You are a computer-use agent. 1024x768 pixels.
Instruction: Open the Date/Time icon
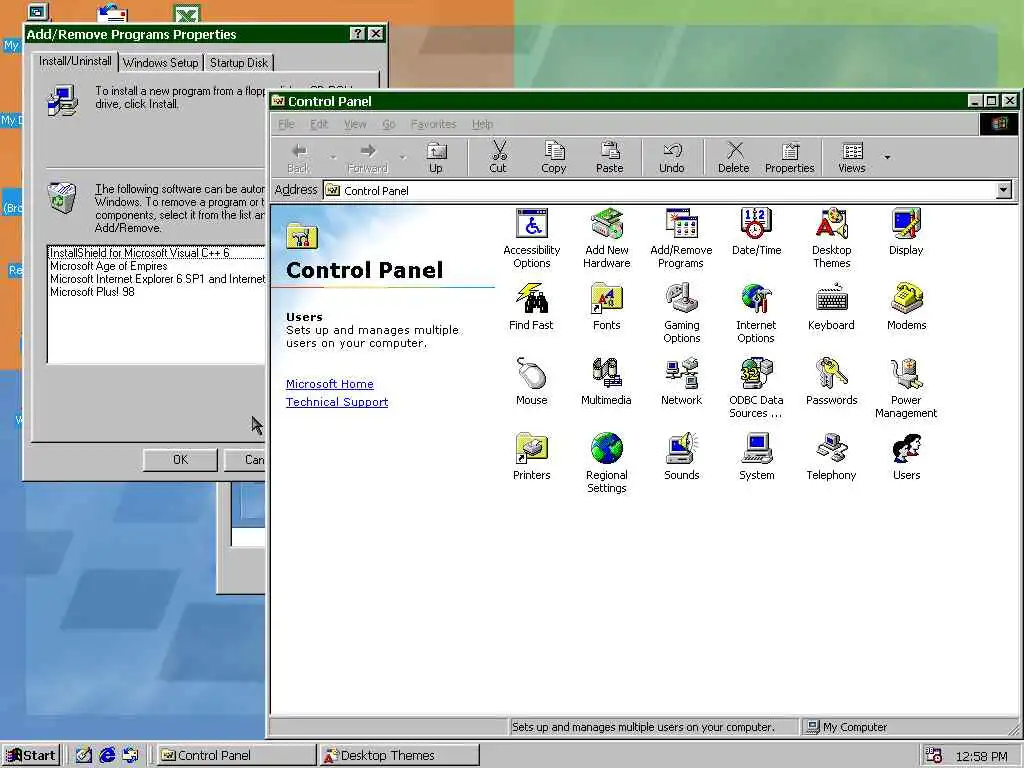756,232
